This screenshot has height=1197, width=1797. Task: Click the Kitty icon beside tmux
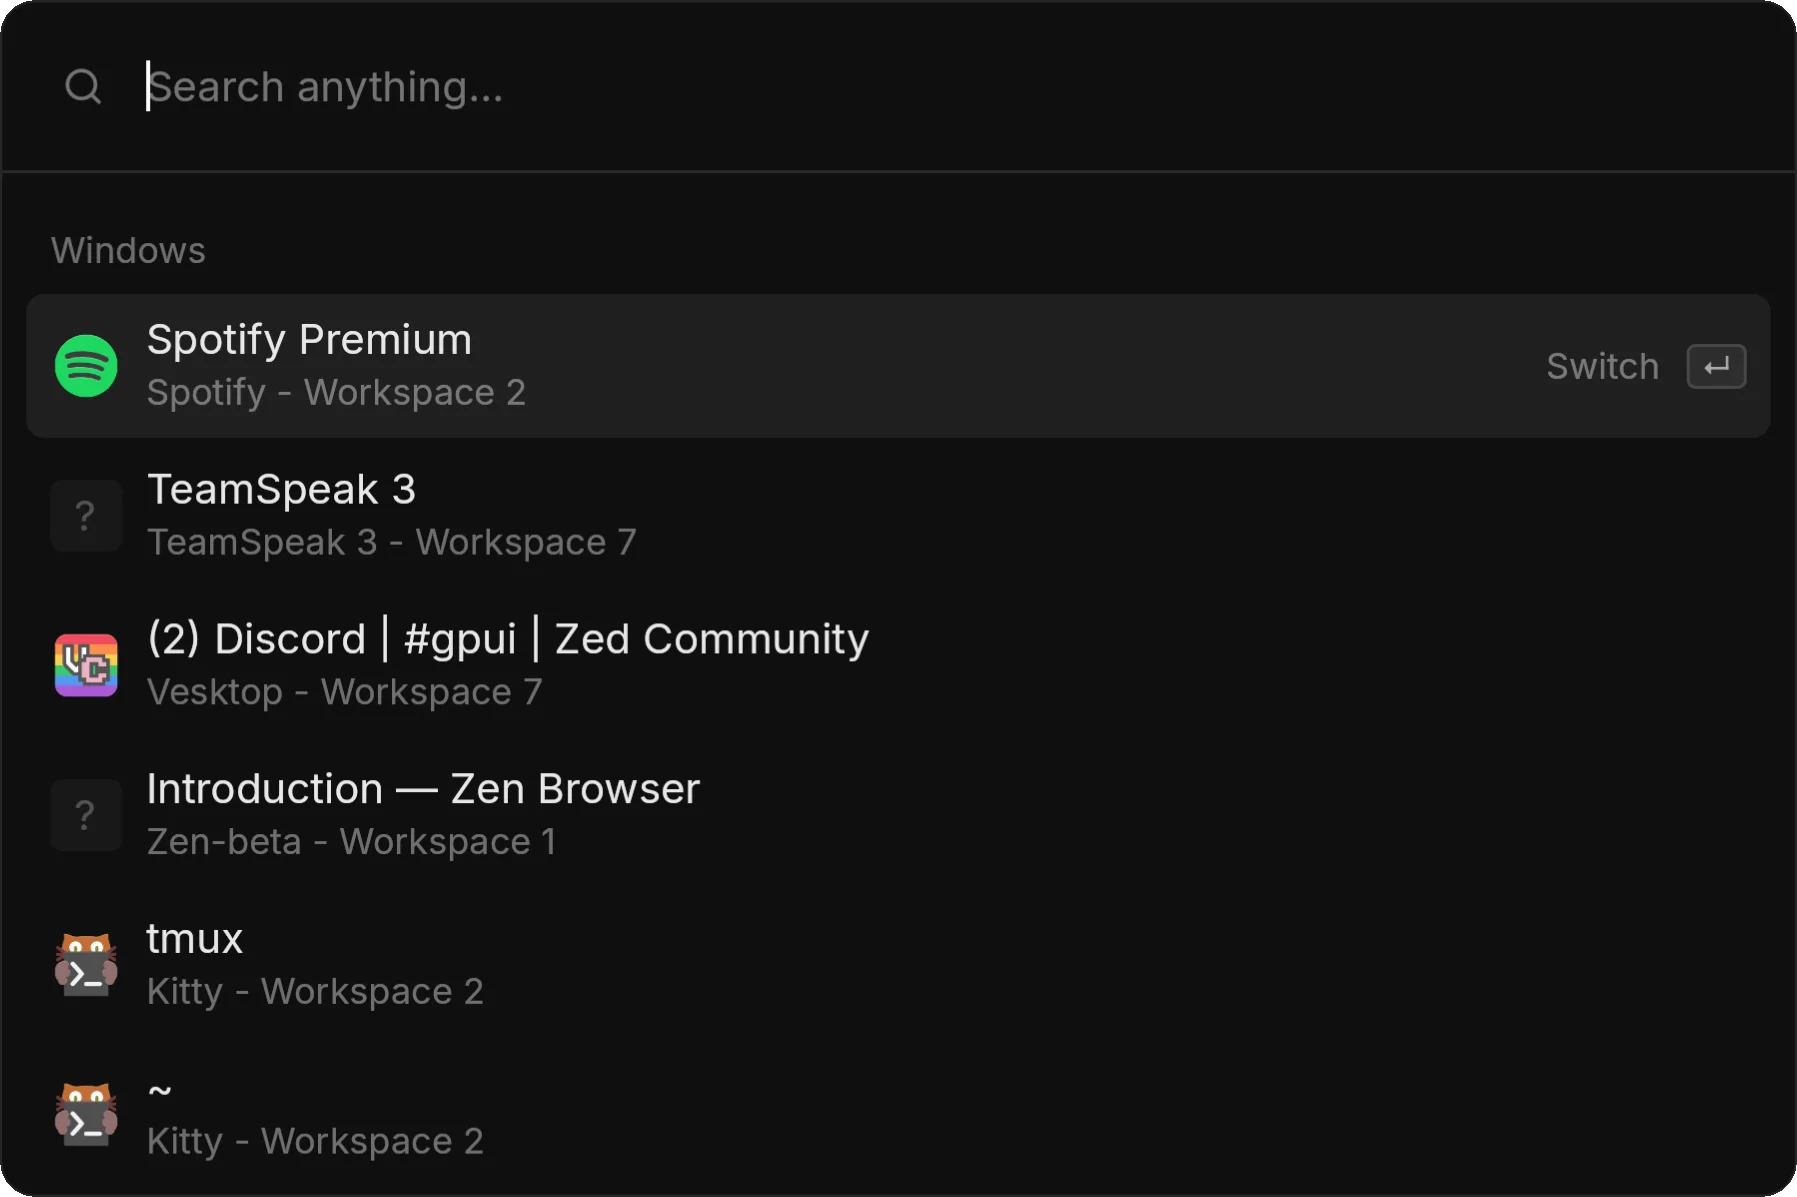coord(86,966)
